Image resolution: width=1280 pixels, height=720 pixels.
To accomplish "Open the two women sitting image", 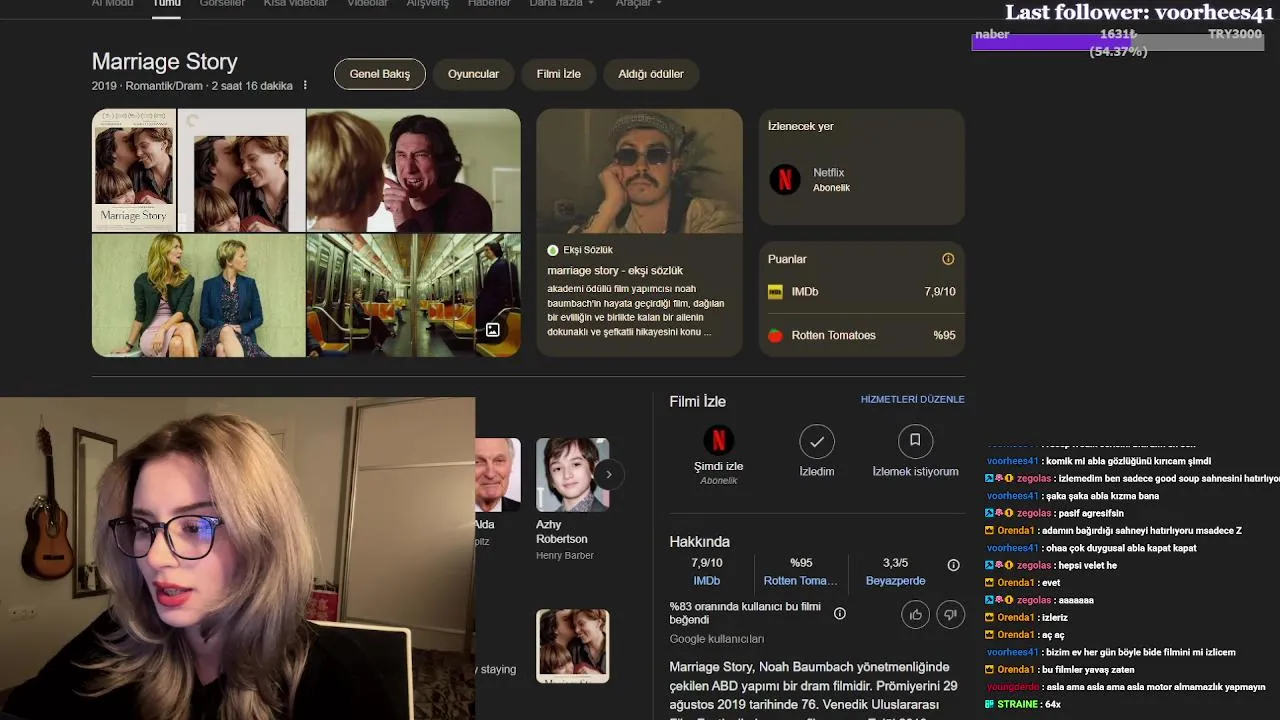I will point(198,295).
